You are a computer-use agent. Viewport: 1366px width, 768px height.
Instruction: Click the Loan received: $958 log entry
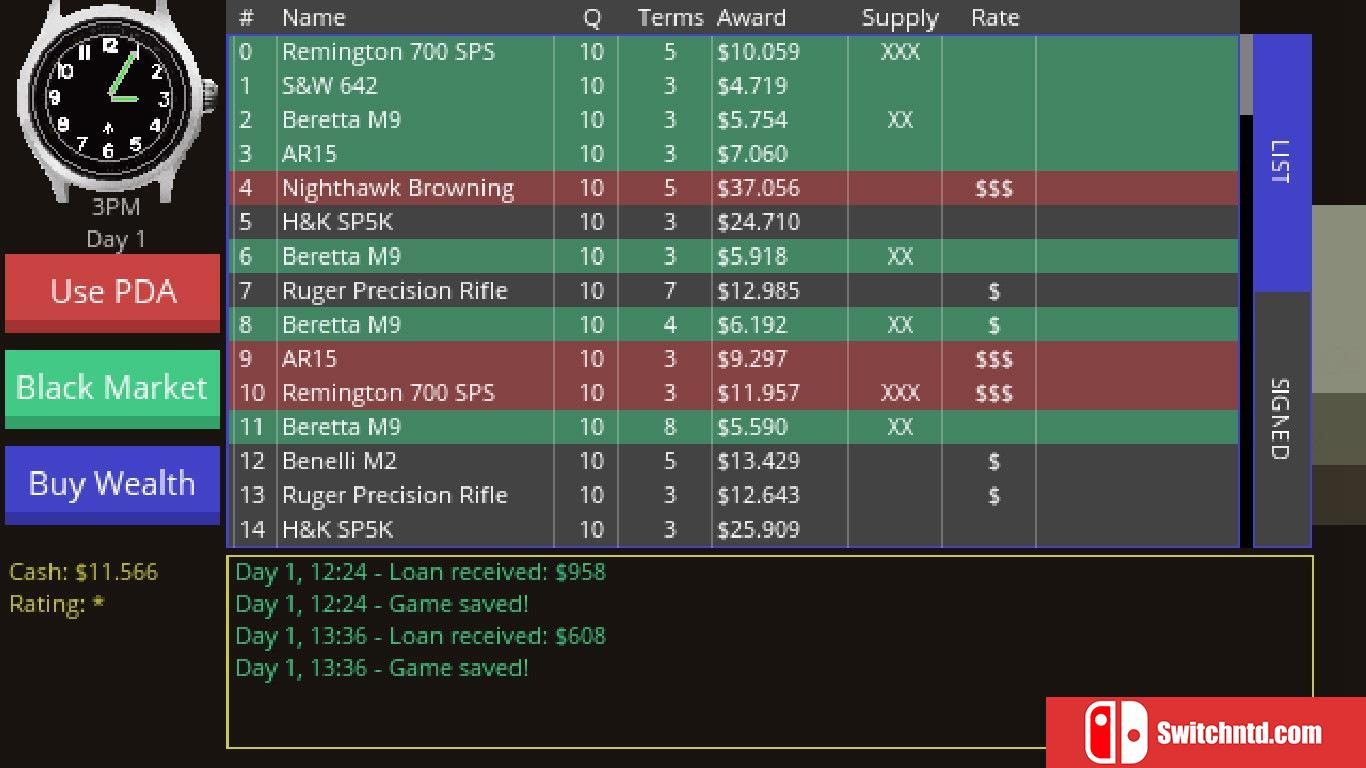point(421,572)
